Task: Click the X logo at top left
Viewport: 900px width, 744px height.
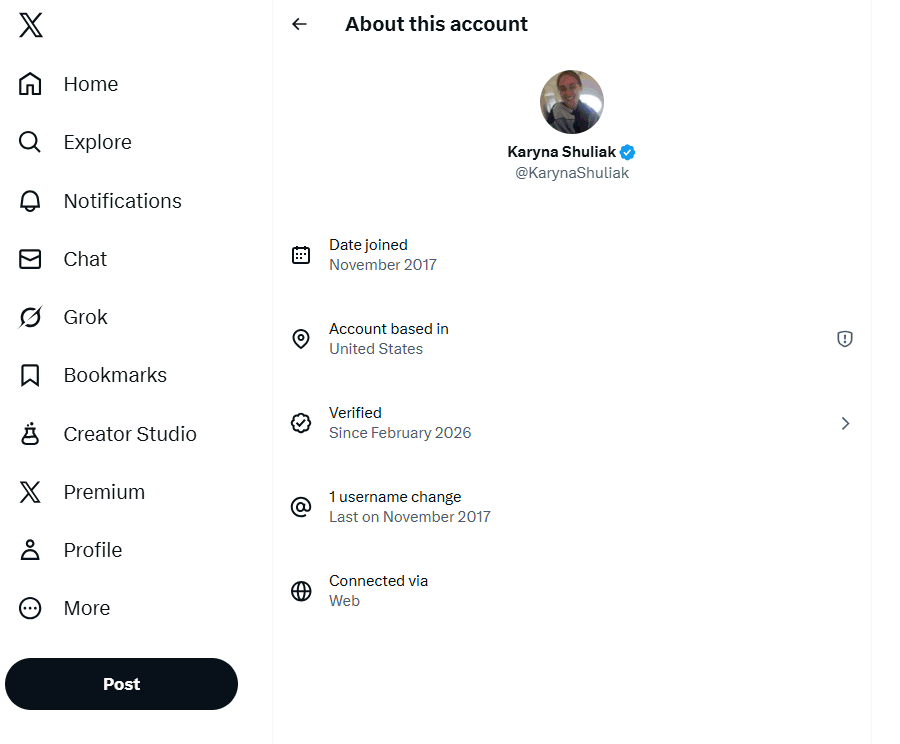Action: (30, 25)
